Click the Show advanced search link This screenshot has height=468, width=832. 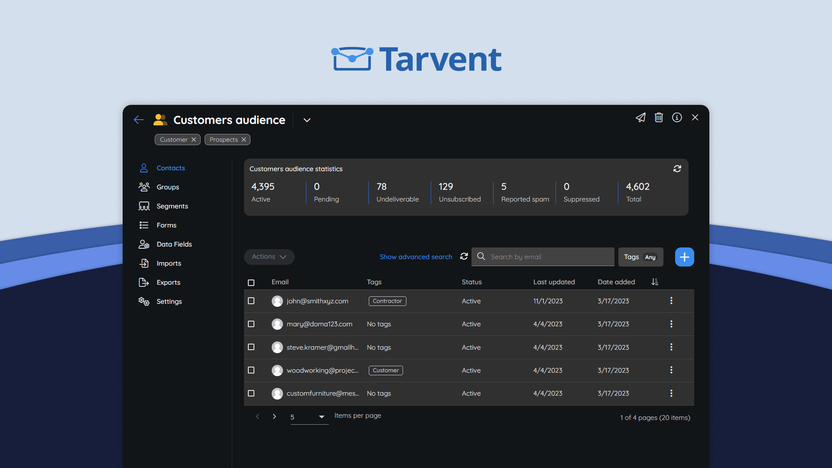[415, 257]
